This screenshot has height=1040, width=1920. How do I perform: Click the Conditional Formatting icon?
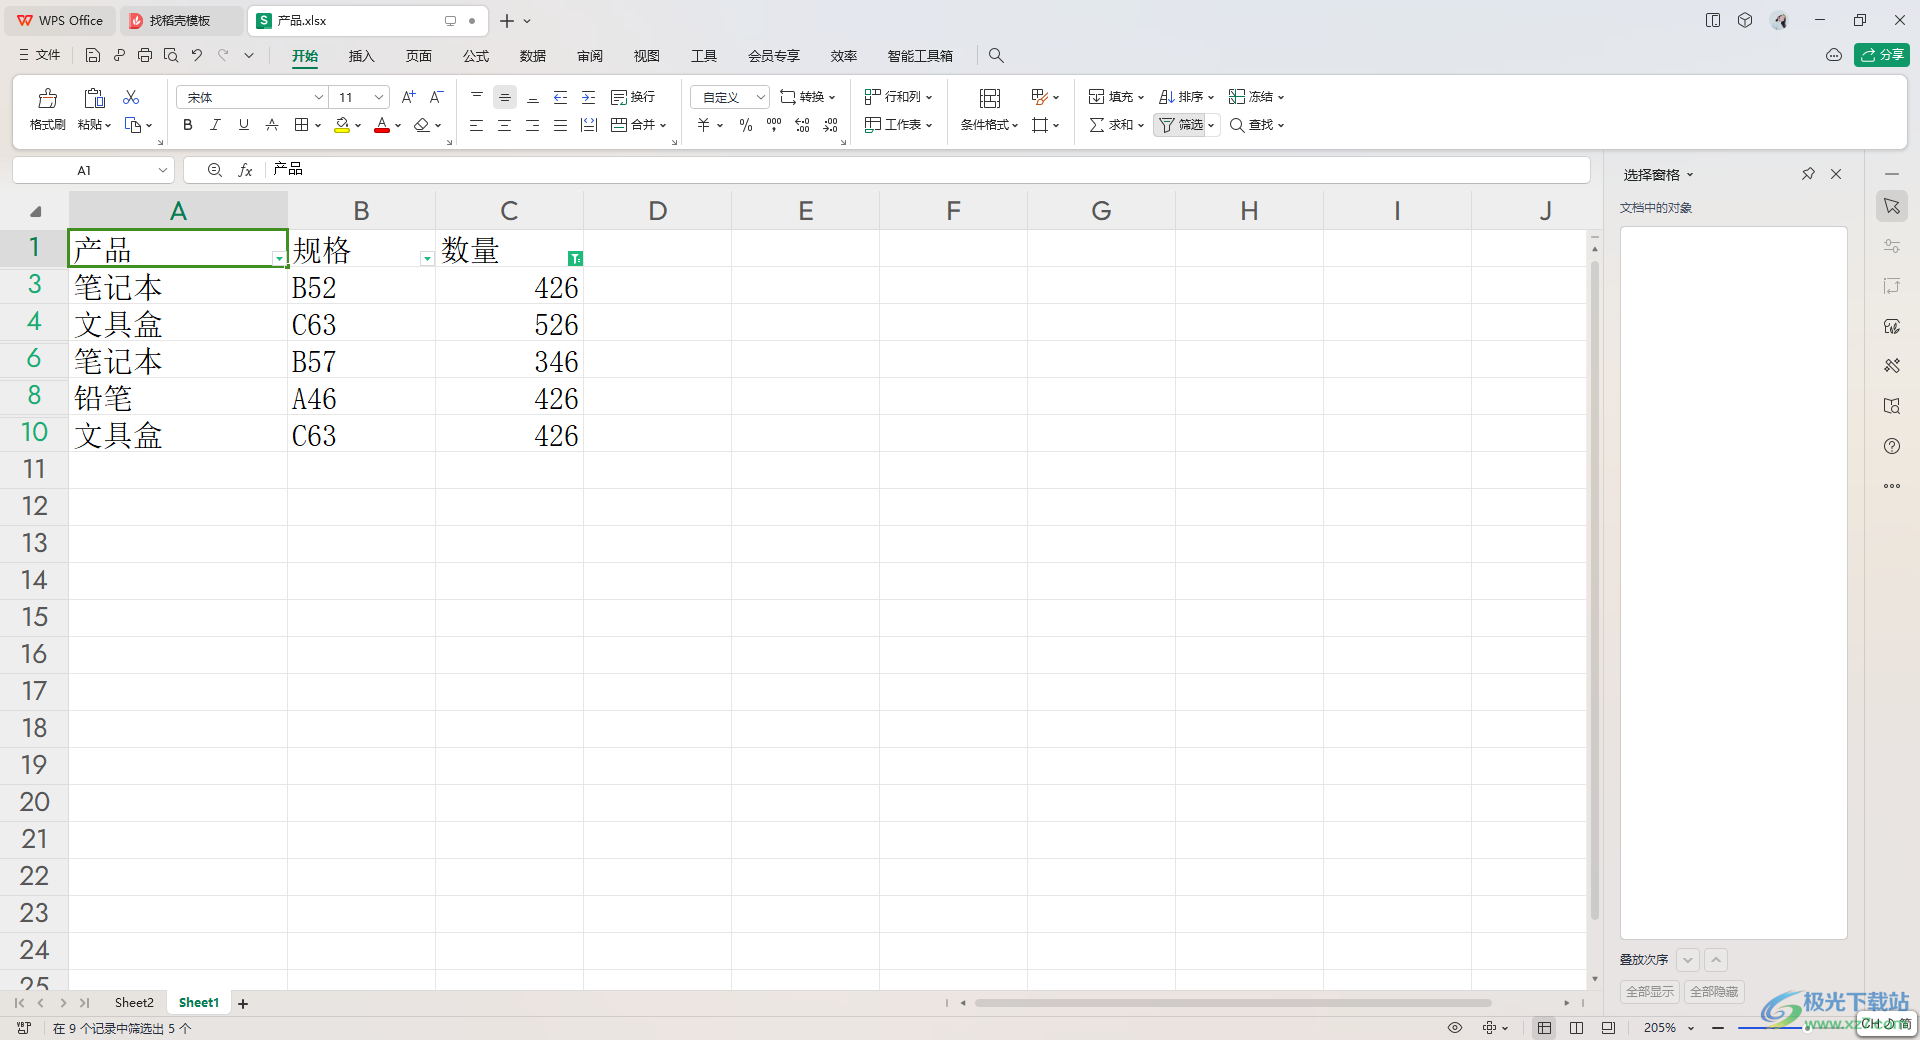pos(990,98)
